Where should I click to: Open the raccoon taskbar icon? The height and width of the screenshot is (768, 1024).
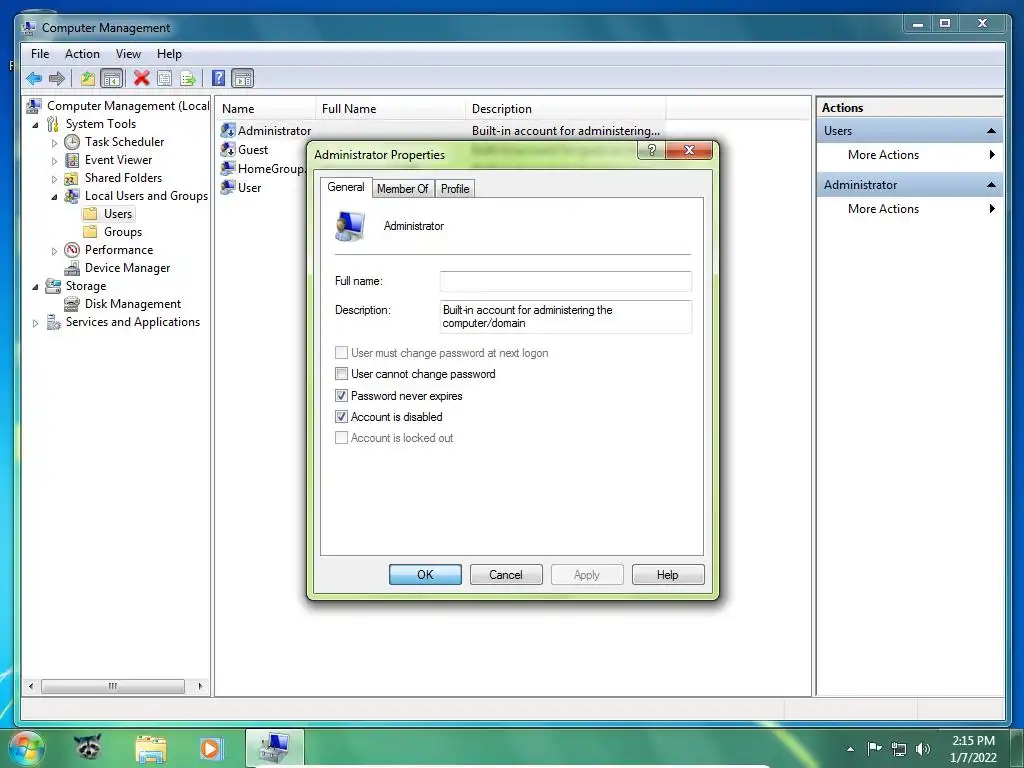[x=88, y=748]
